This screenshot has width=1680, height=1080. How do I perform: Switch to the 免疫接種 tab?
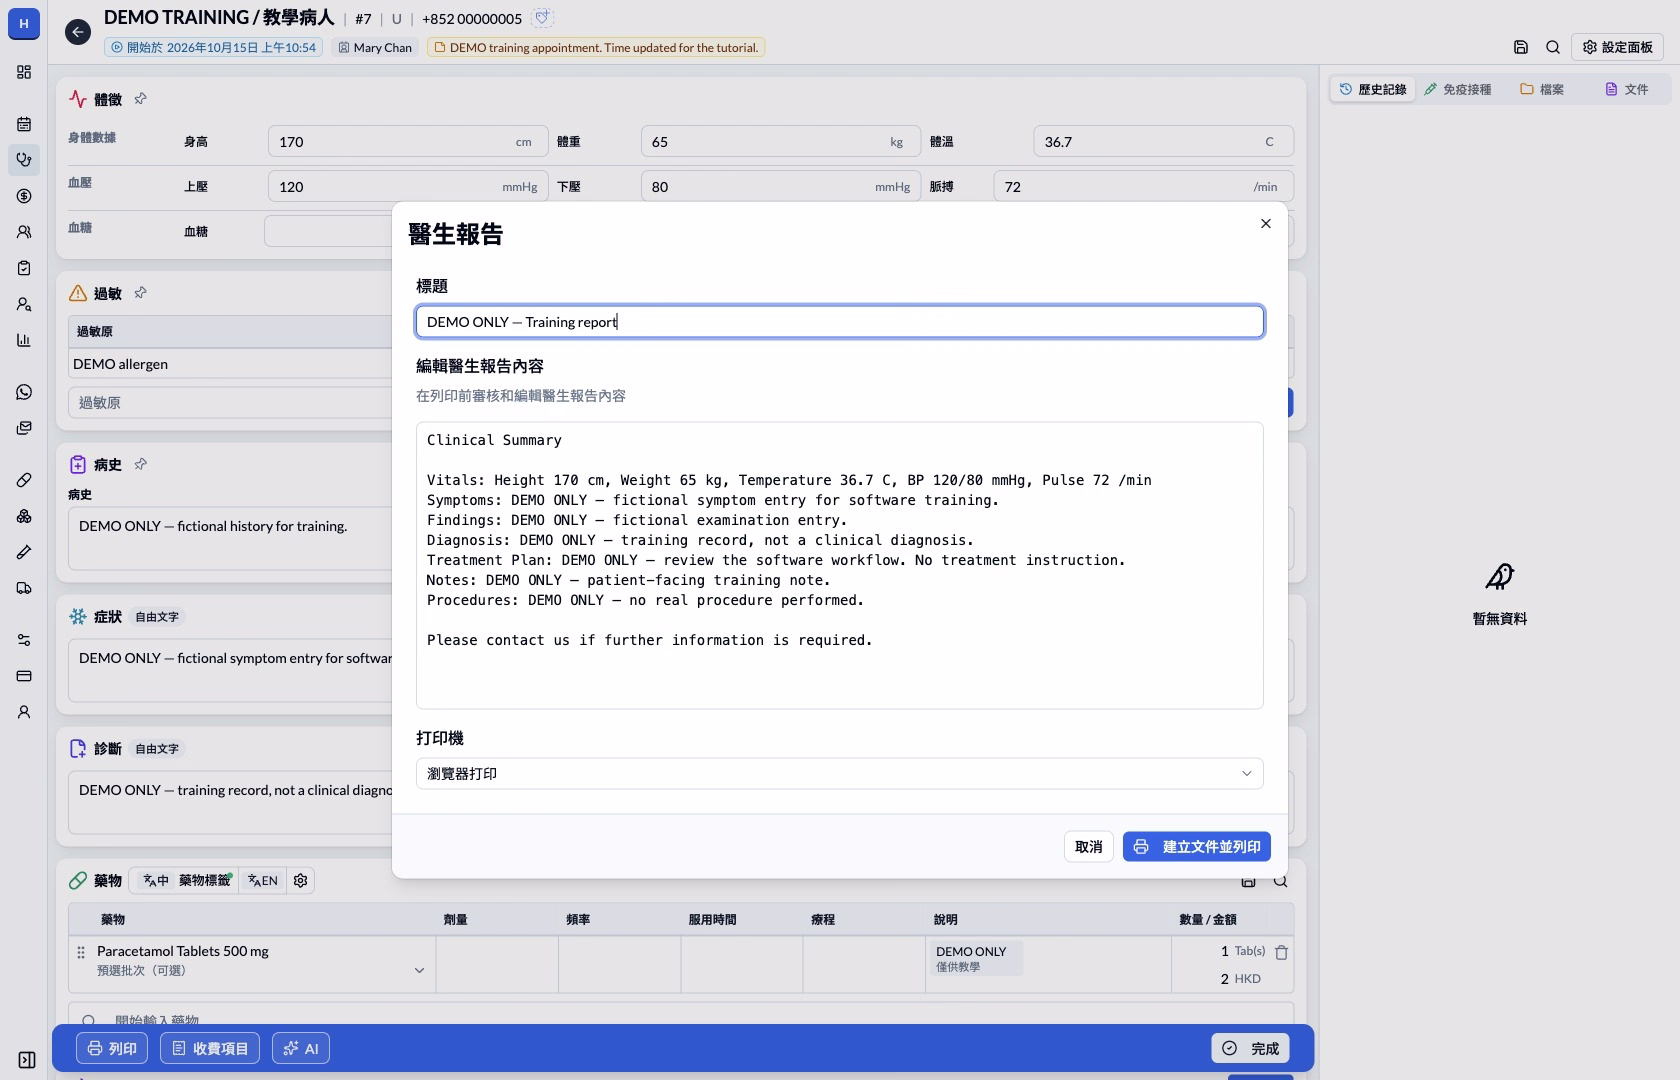tap(1458, 89)
